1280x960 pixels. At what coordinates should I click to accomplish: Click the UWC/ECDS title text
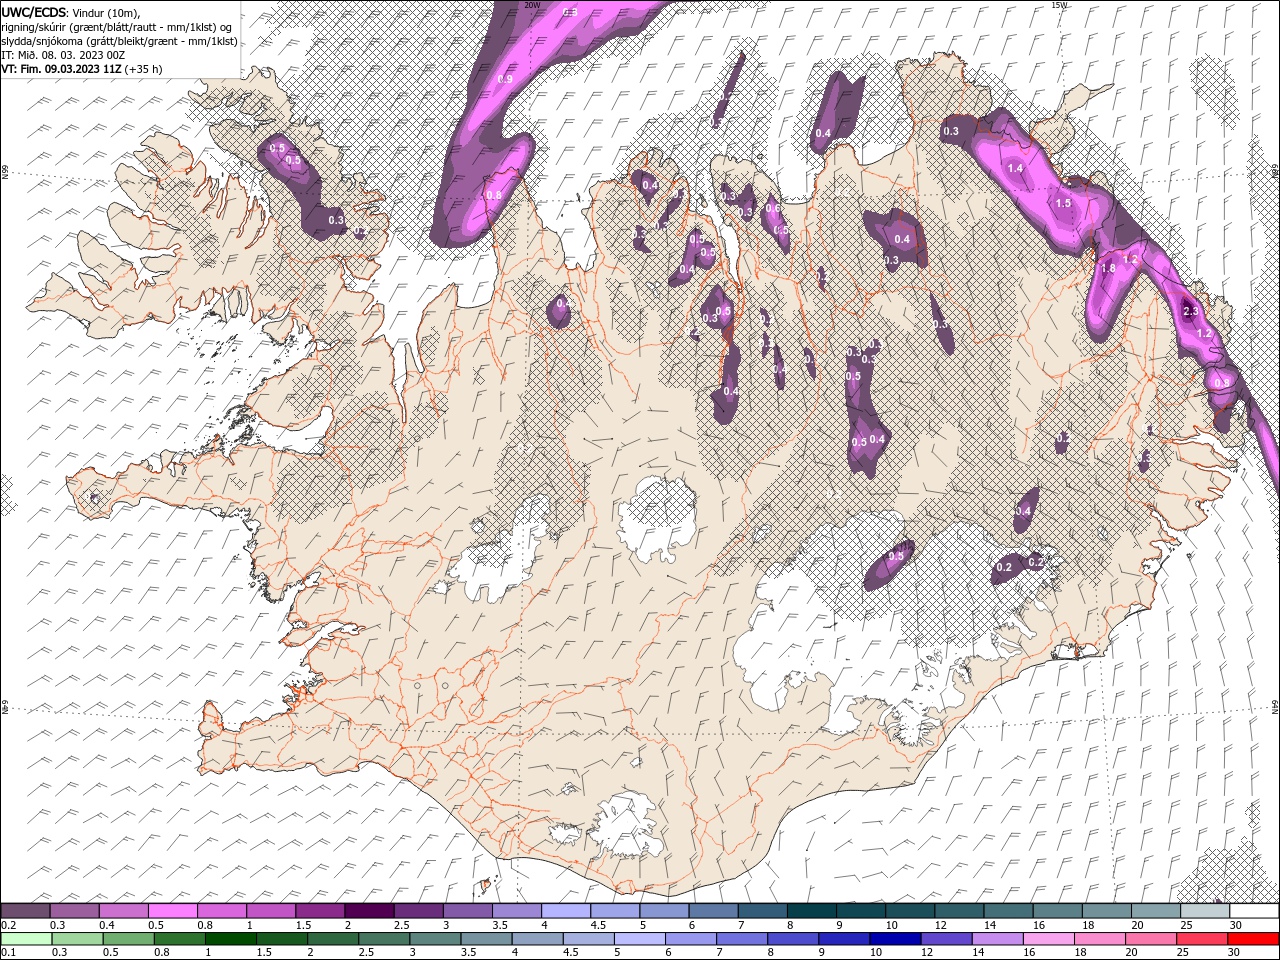[x=34, y=12]
